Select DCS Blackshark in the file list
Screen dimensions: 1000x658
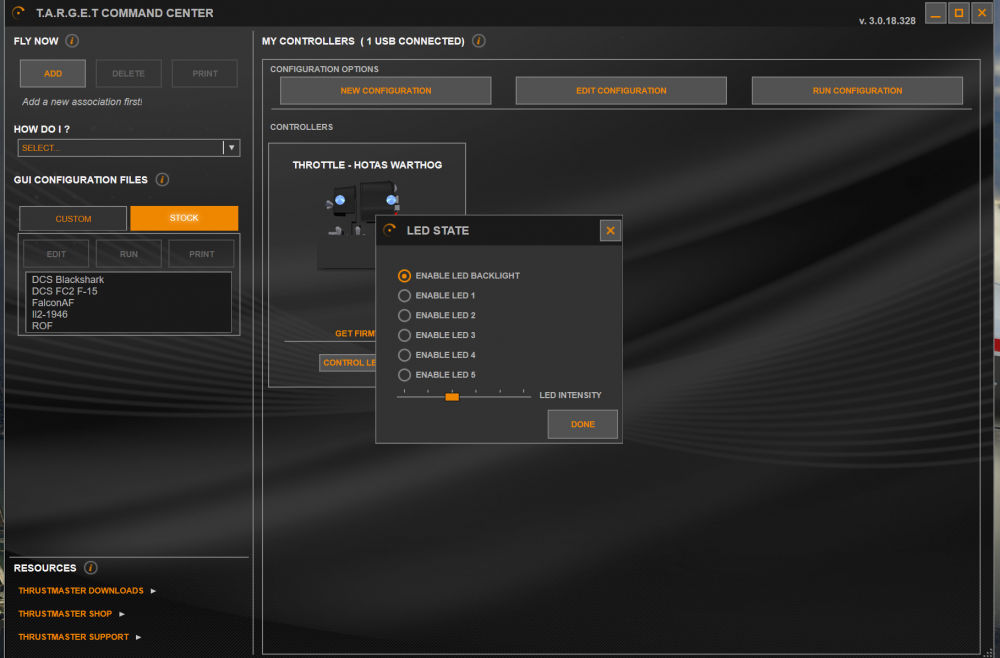pyautogui.click(x=70, y=279)
